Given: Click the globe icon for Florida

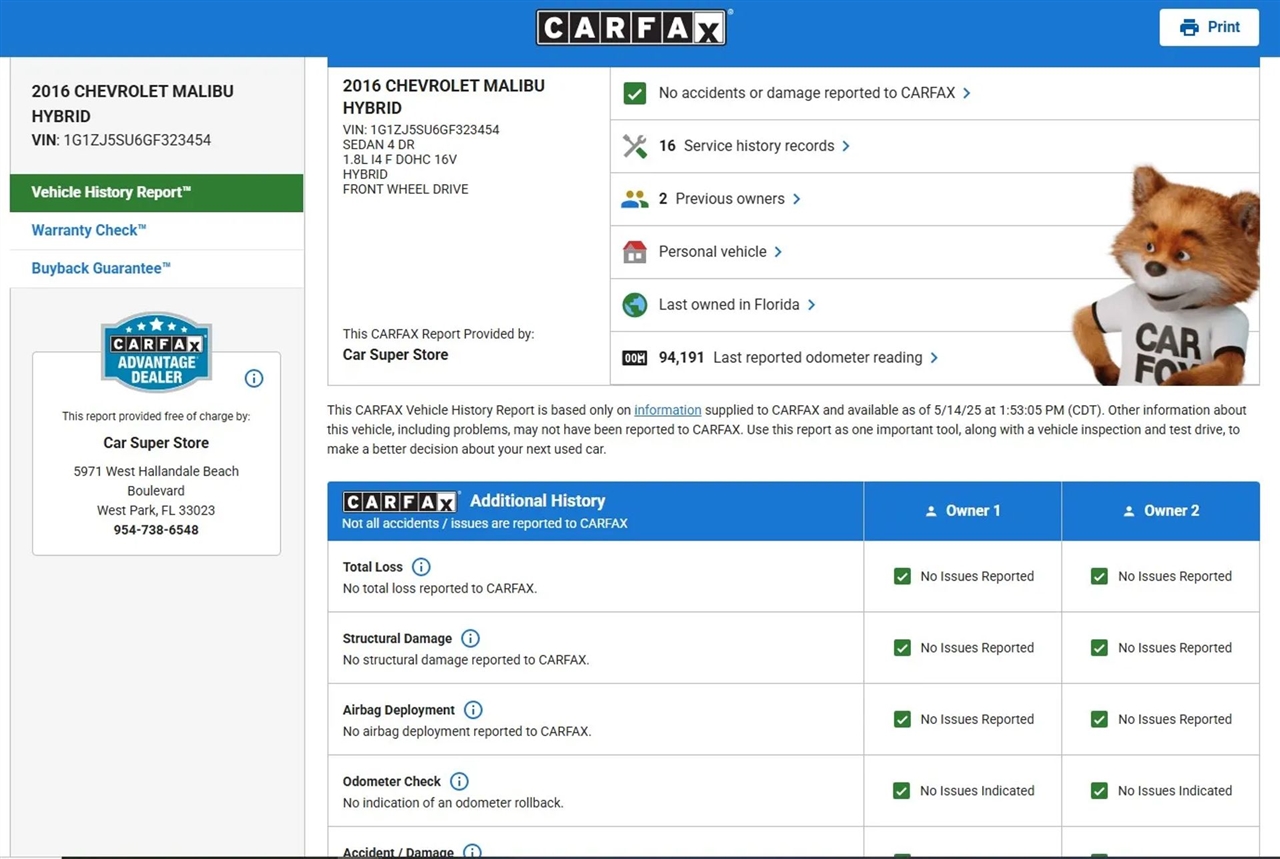Looking at the screenshot, I should click(x=634, y=305).
